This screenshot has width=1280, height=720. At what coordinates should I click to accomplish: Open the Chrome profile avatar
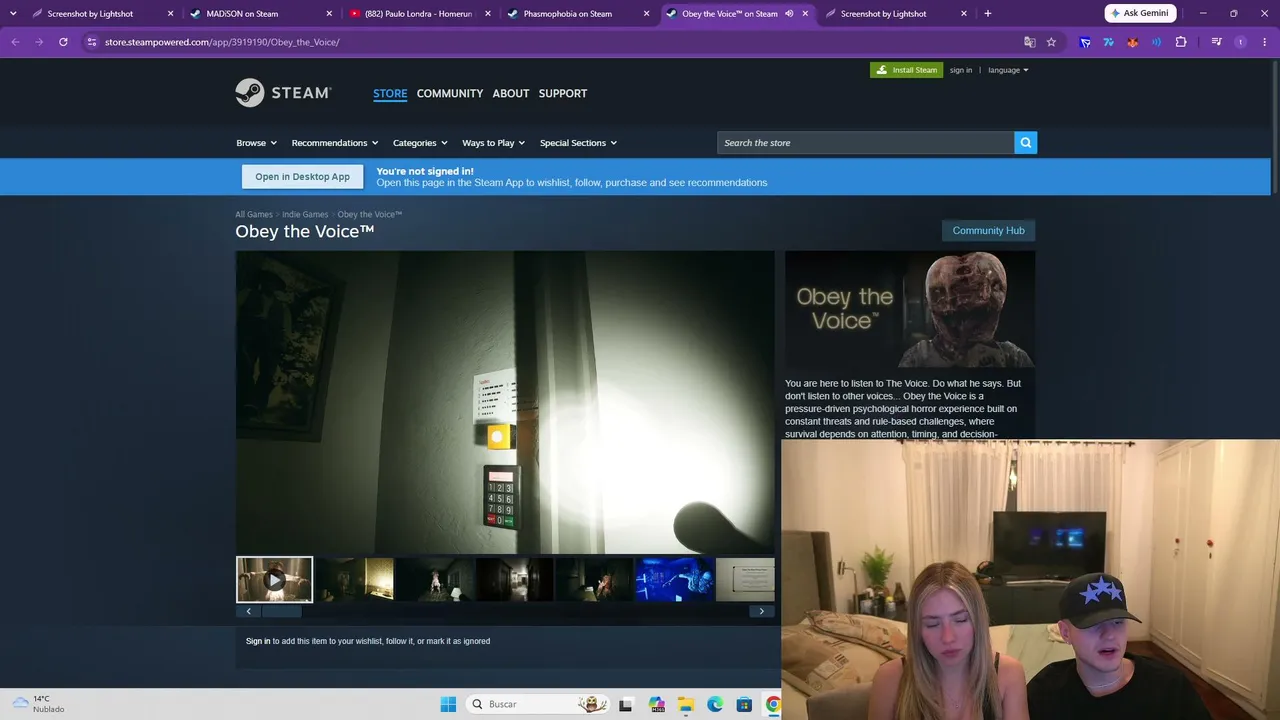coord(1241,42)
